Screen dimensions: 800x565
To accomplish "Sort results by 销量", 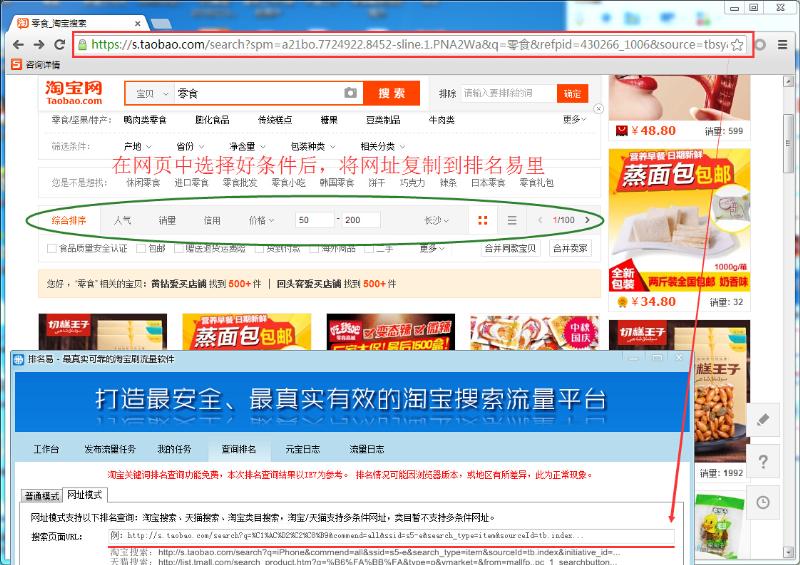I will point(167,220).
